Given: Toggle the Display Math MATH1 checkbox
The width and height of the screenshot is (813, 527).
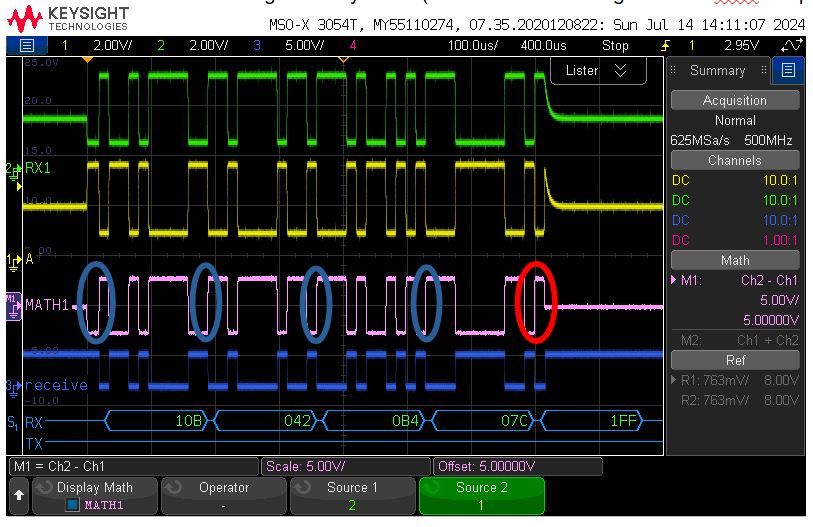Looking at the screenshot, I should click(73, 505).
